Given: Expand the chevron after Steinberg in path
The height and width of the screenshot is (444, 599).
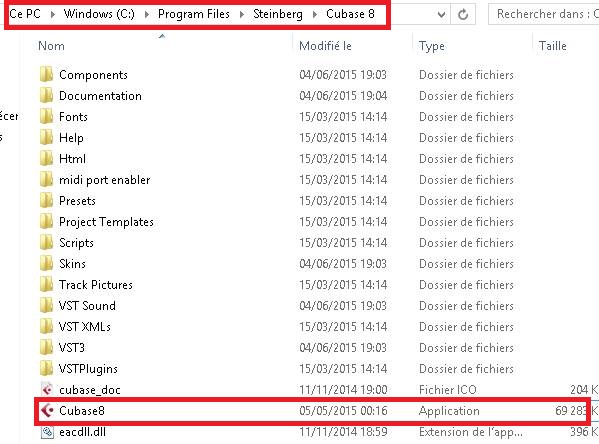Looking at the screenshot, I should (x=314, y=15).
